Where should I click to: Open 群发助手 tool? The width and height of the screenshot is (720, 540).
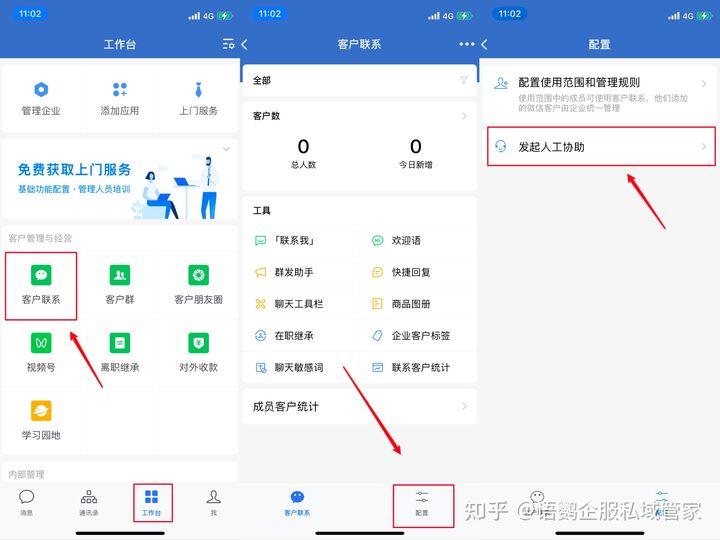[x=294, y=272]
